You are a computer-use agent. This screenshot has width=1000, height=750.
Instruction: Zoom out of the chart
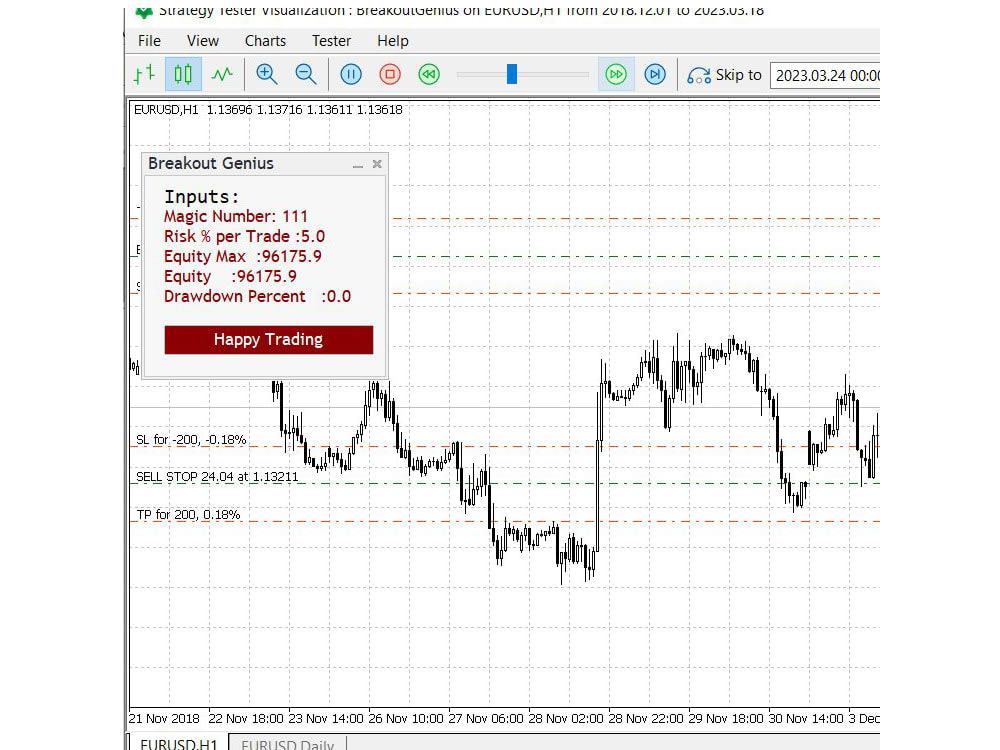306,74
